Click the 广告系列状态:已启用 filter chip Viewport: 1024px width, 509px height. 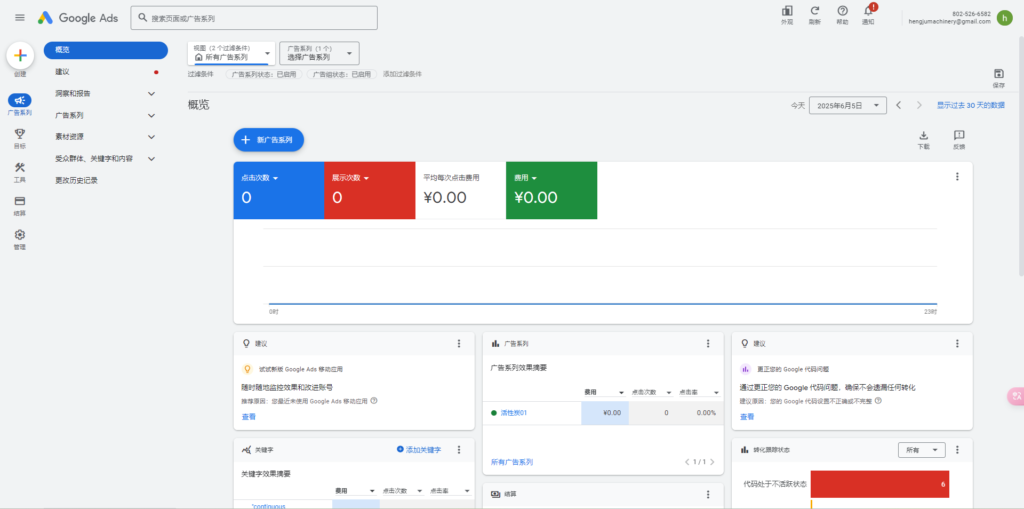264,74
